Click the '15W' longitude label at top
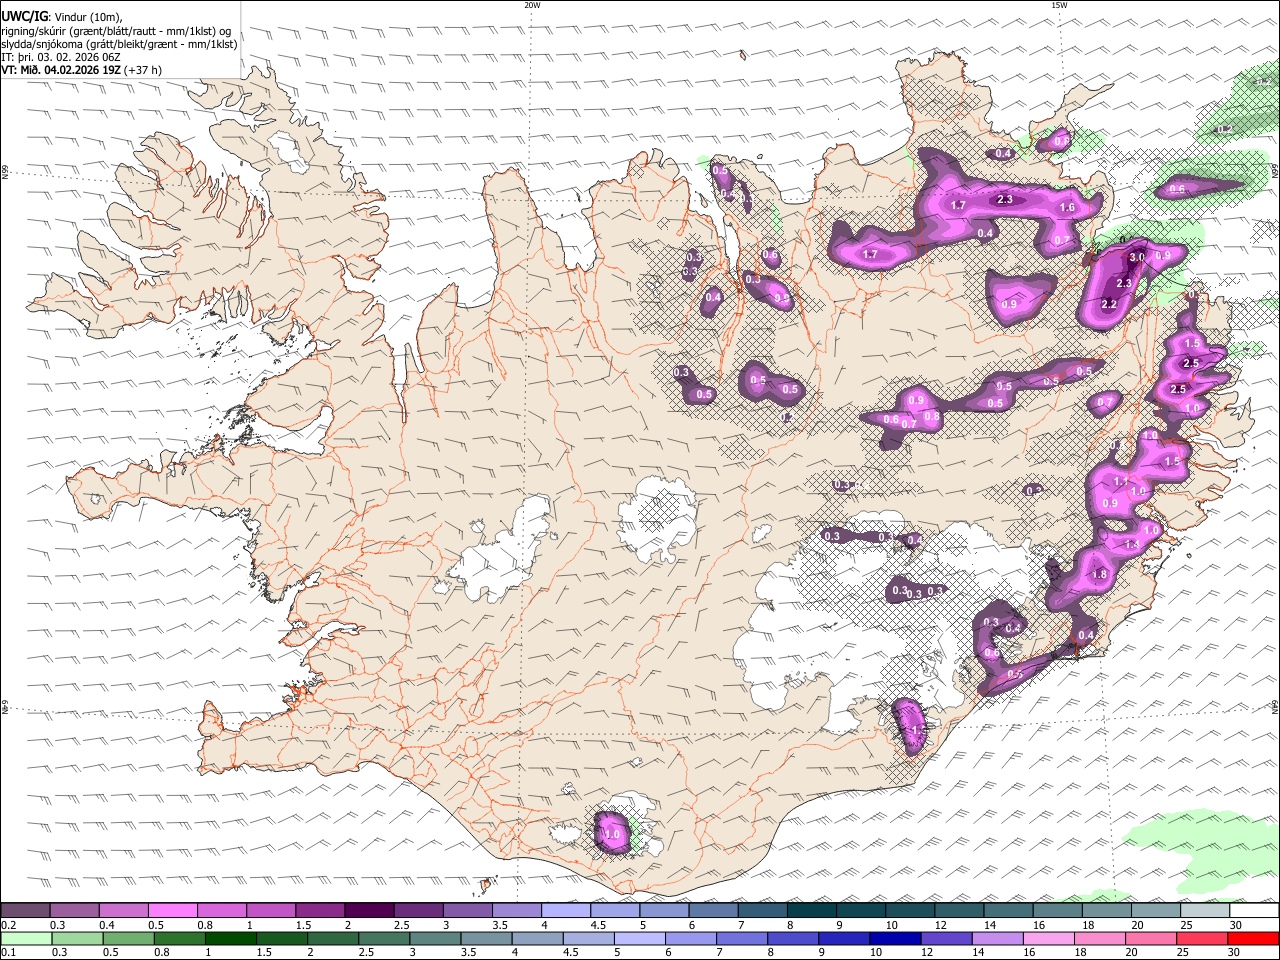The image size is (1280, 960). tap(1059, 5)
